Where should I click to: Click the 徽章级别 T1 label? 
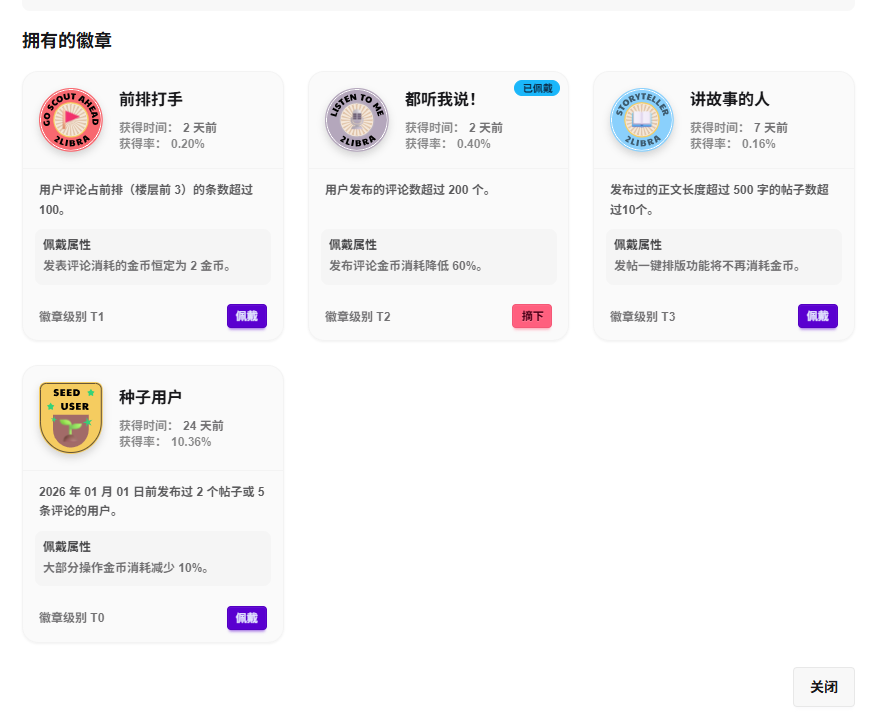[72, 317]
